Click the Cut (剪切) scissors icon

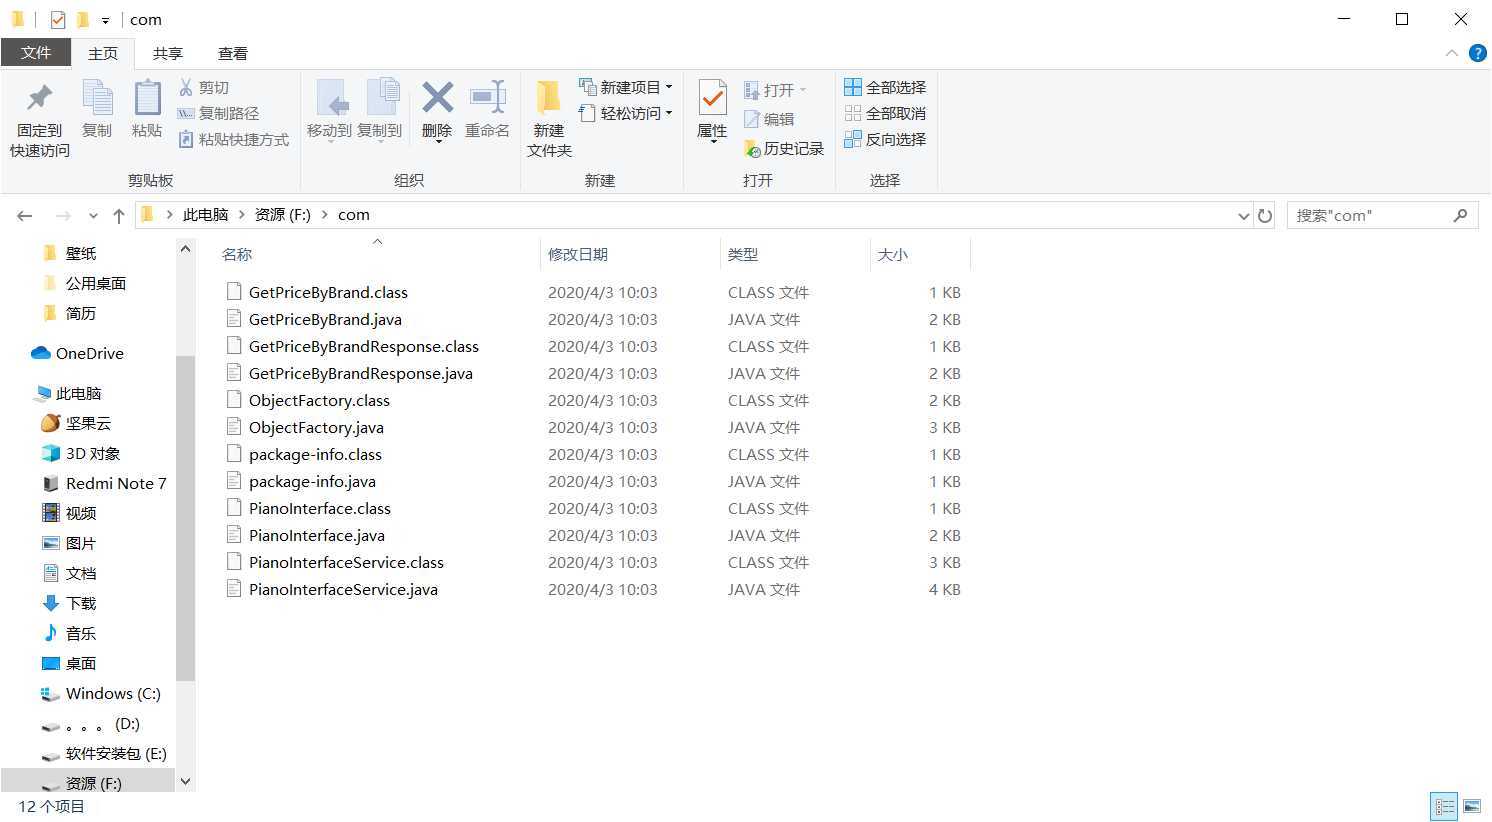186,88
